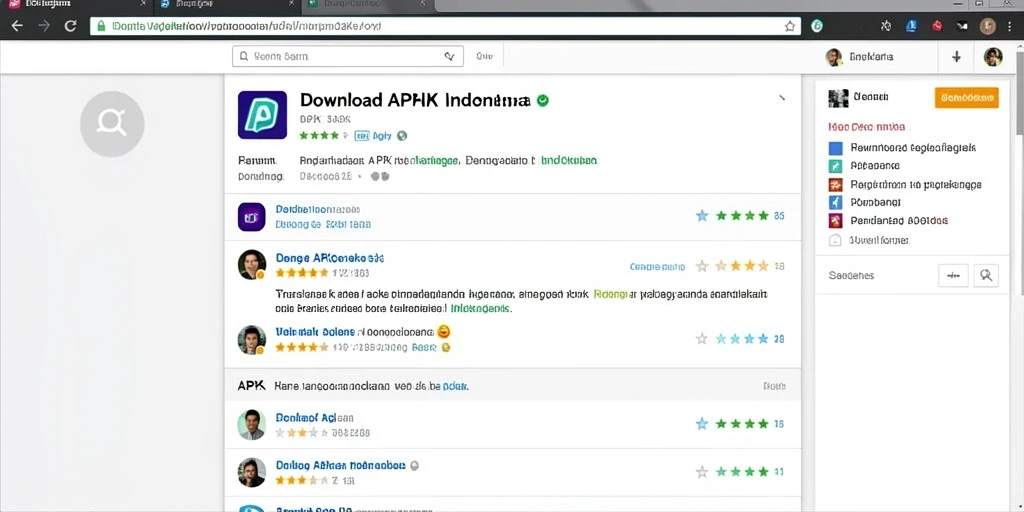Click the pixelated avatar icon in the sidebar
This screenshot has width=1024, height=512.
[x=838, y=98]
